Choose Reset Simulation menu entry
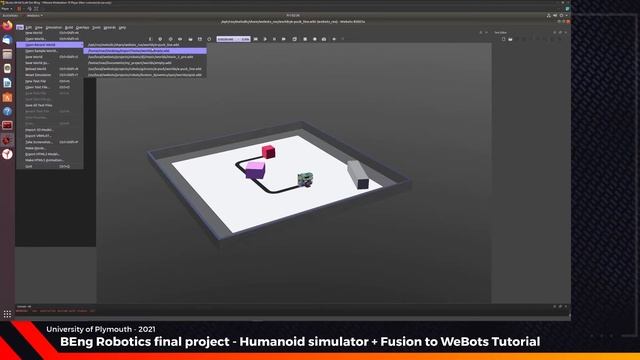The image size is (640, 360). [50, 75]
